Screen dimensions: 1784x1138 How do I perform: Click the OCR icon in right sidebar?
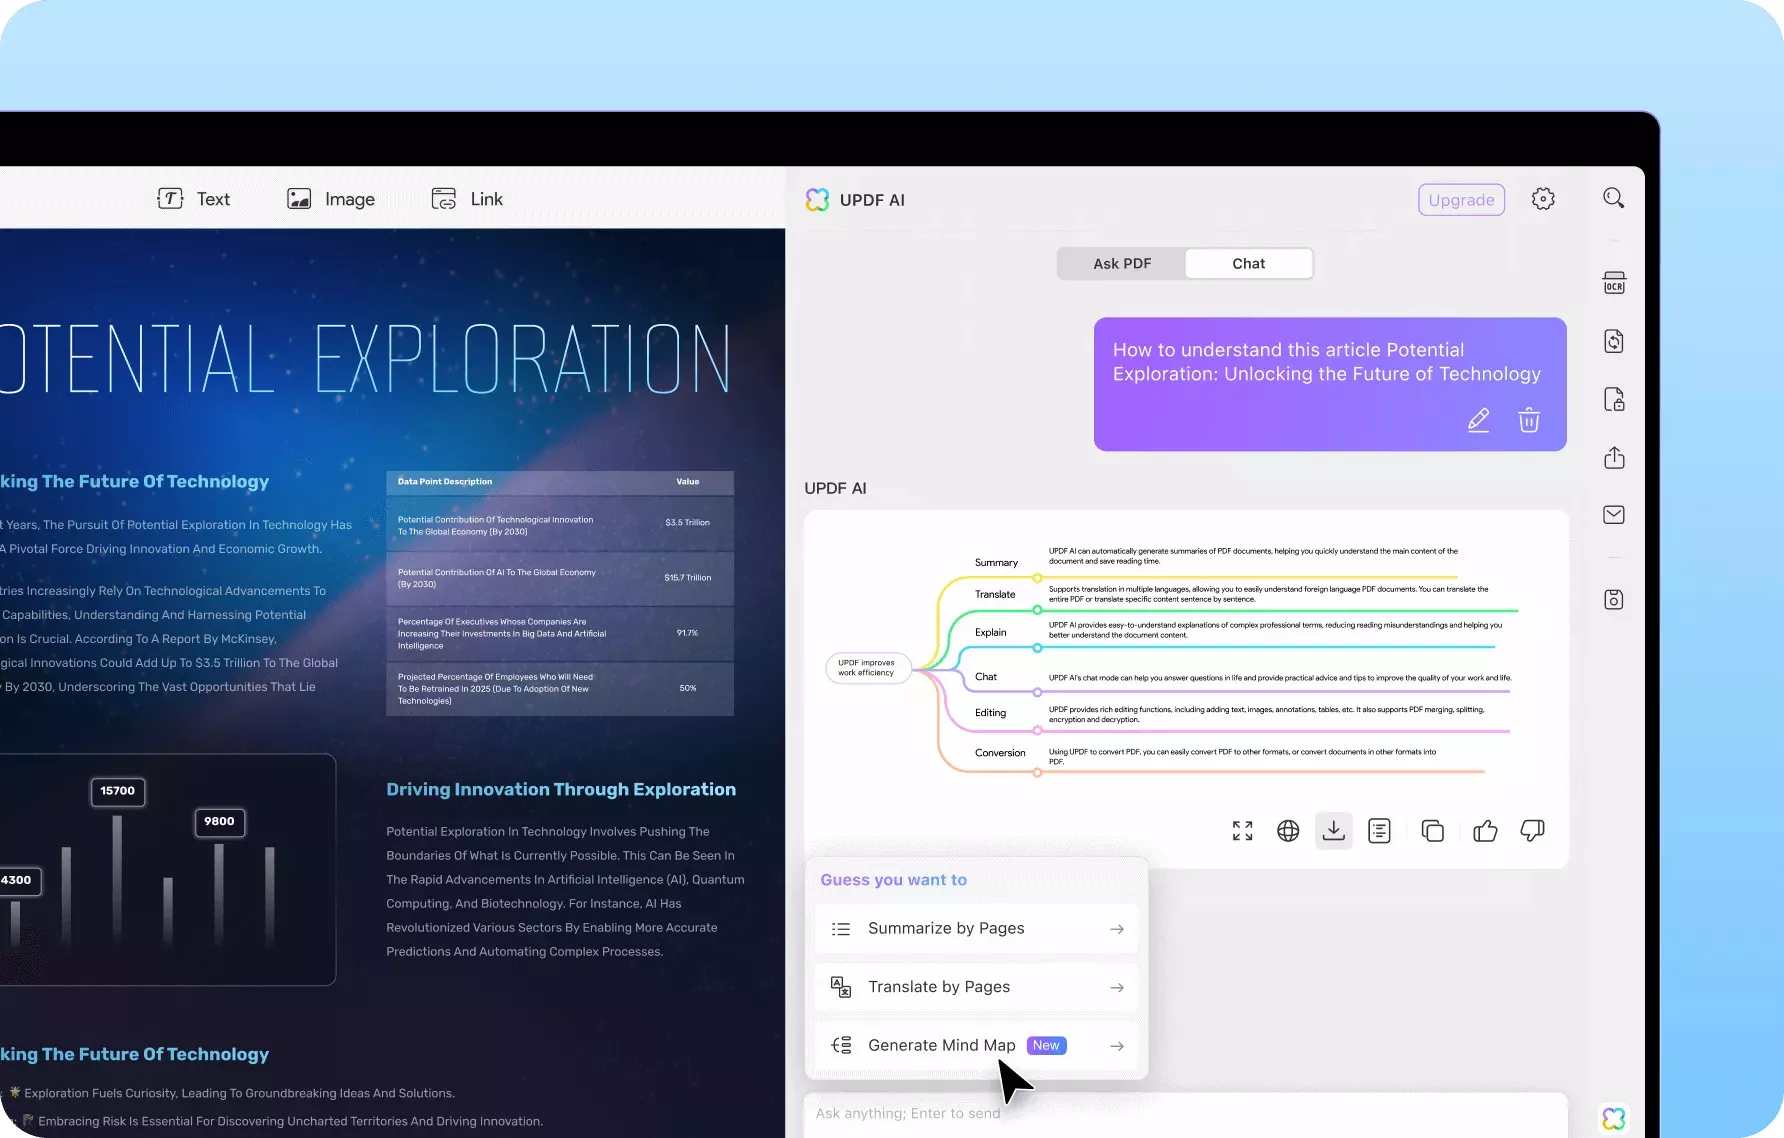[x=1614, y=283]
